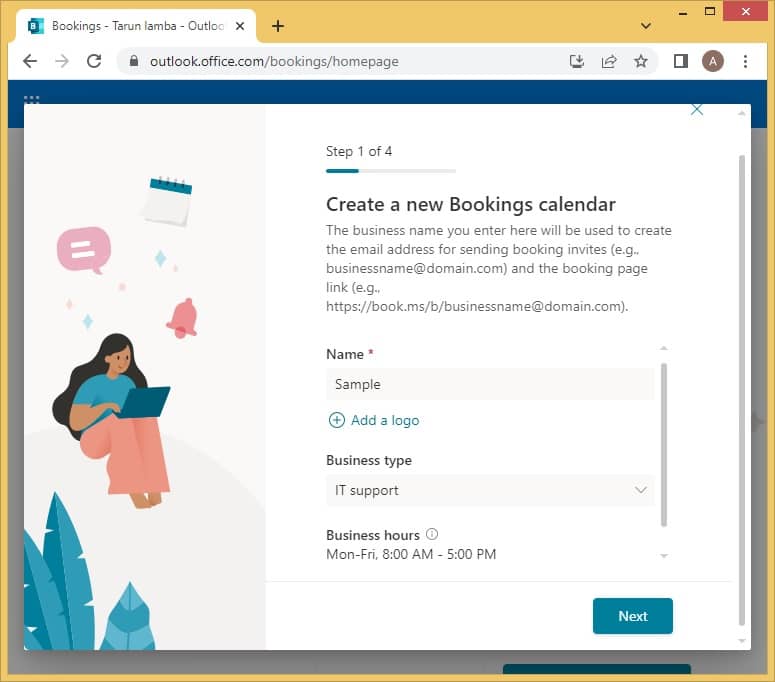This screenshot has height=682, width=775.
Task: Close the Bookings browser tab
Action: click(x=240, y=26)
